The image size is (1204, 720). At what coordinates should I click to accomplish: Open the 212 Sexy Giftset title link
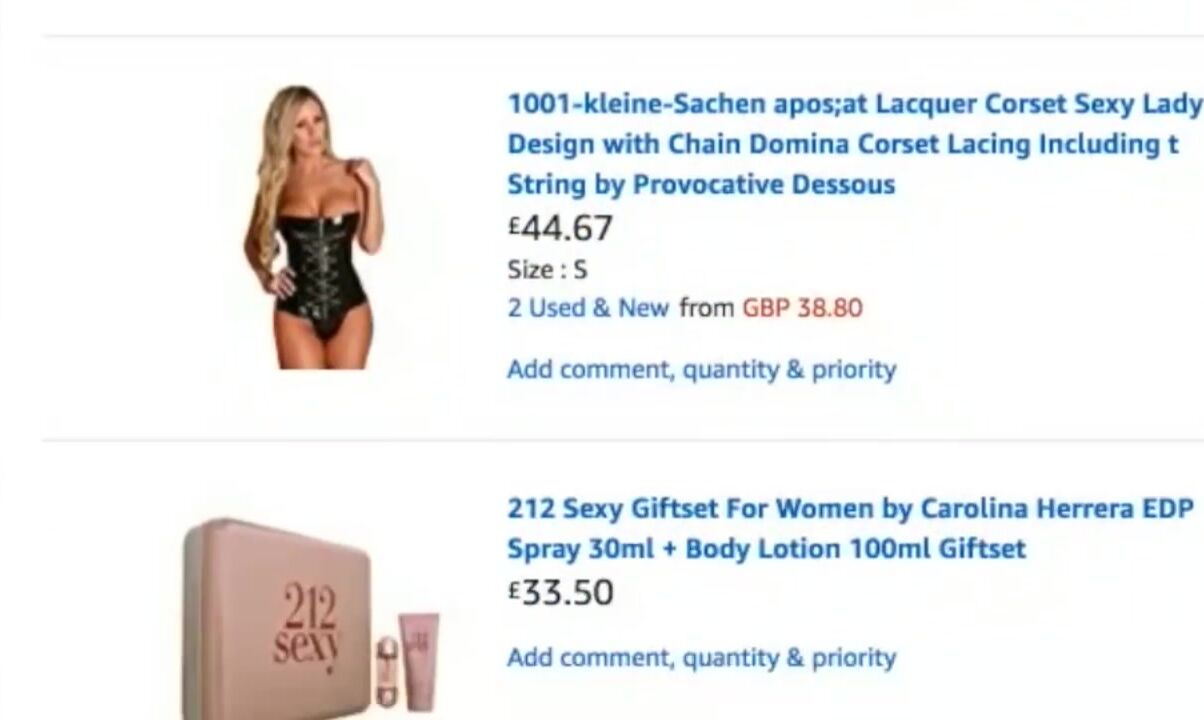[851, 529]
